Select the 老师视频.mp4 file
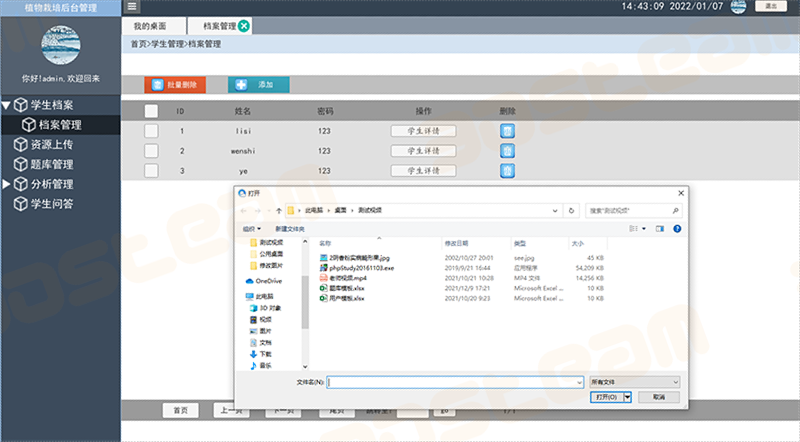Viewport: 800px width, 442px height. click(x=343, y=278)
